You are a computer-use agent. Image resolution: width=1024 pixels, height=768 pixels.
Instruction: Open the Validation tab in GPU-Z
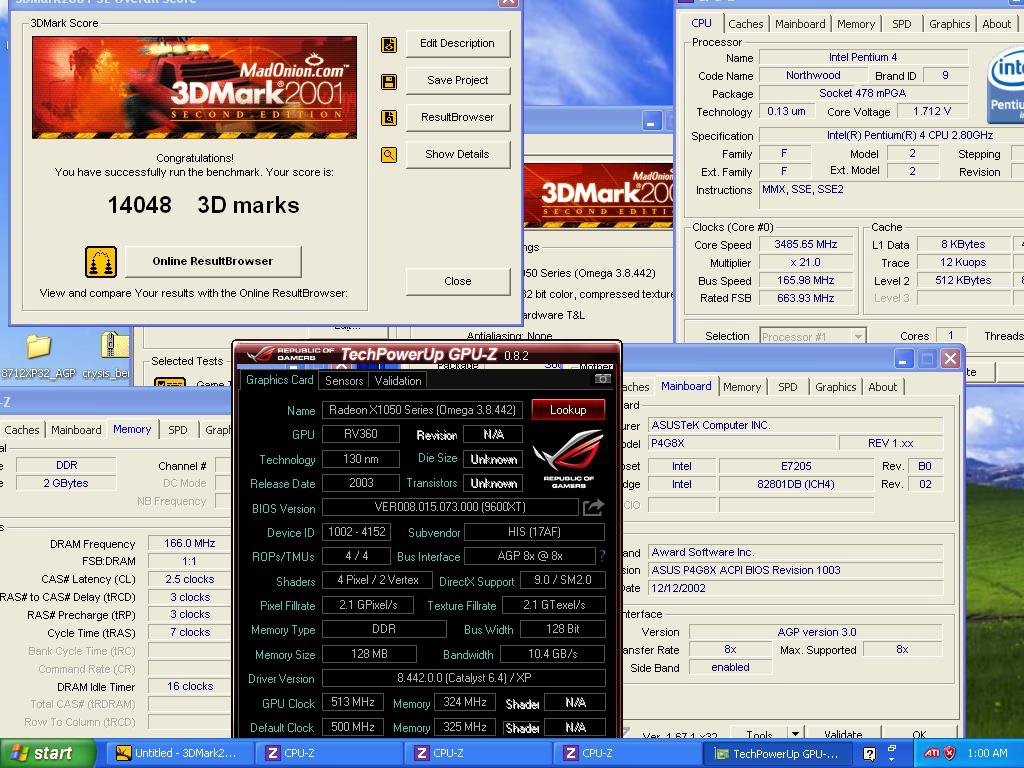tap(398, 381)
